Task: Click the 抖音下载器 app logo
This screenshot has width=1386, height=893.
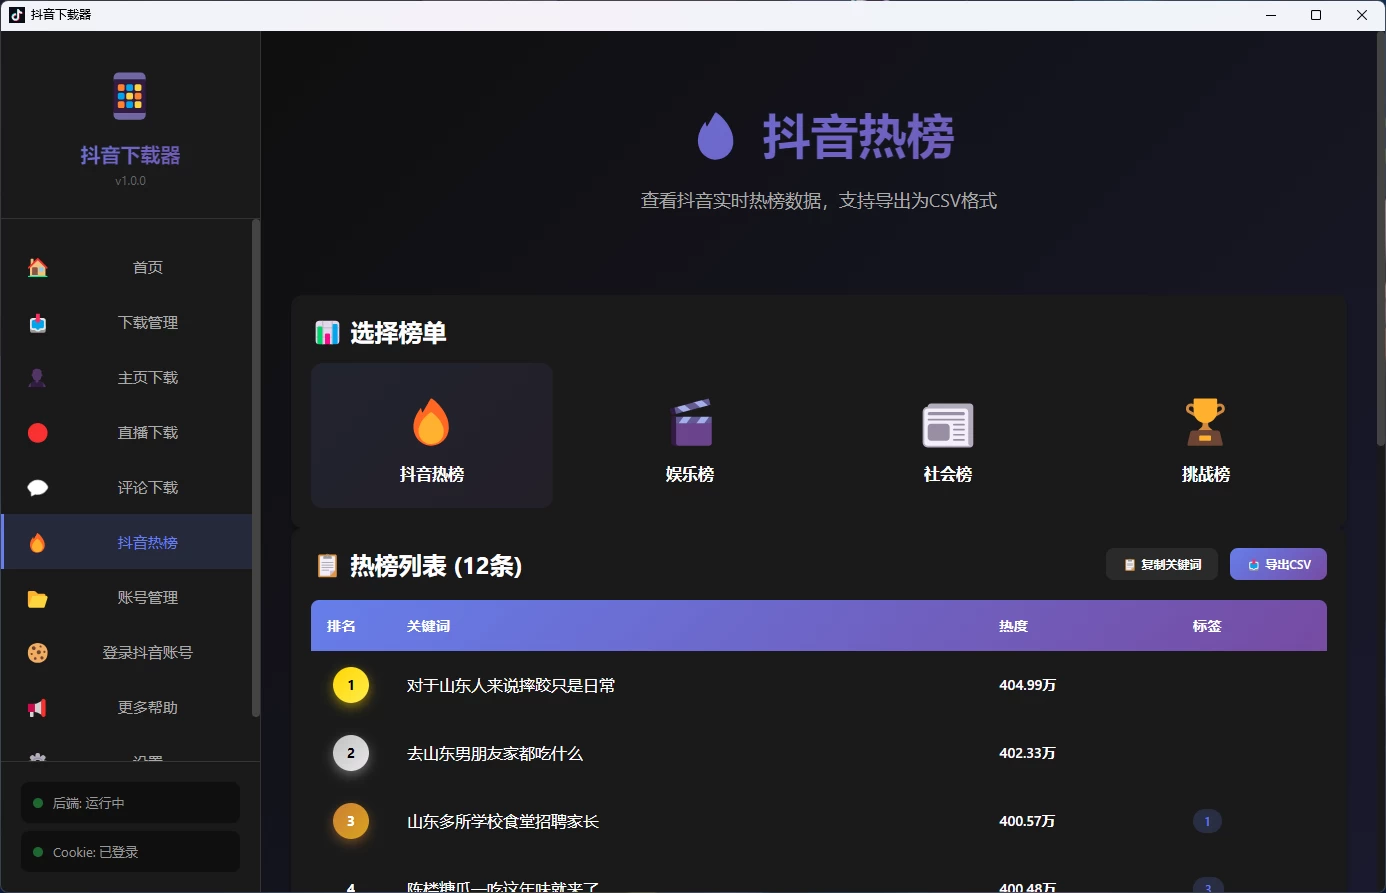Action: (x=129, y=96)
